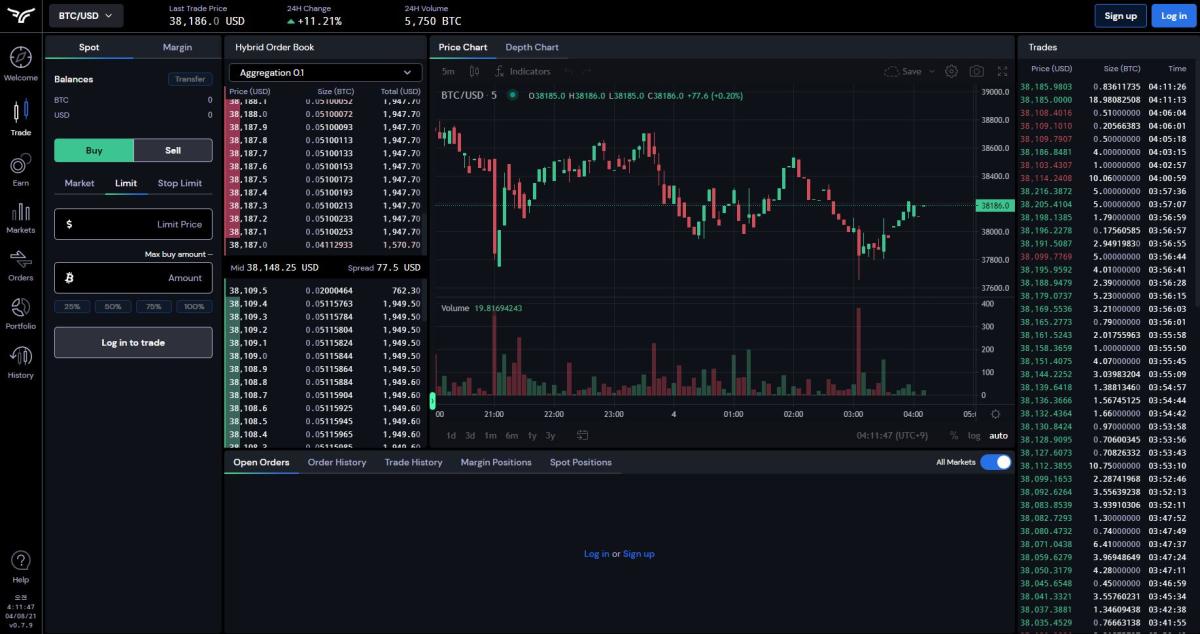
Task: Click the Limit Price input field
Action: coord(133,224)
